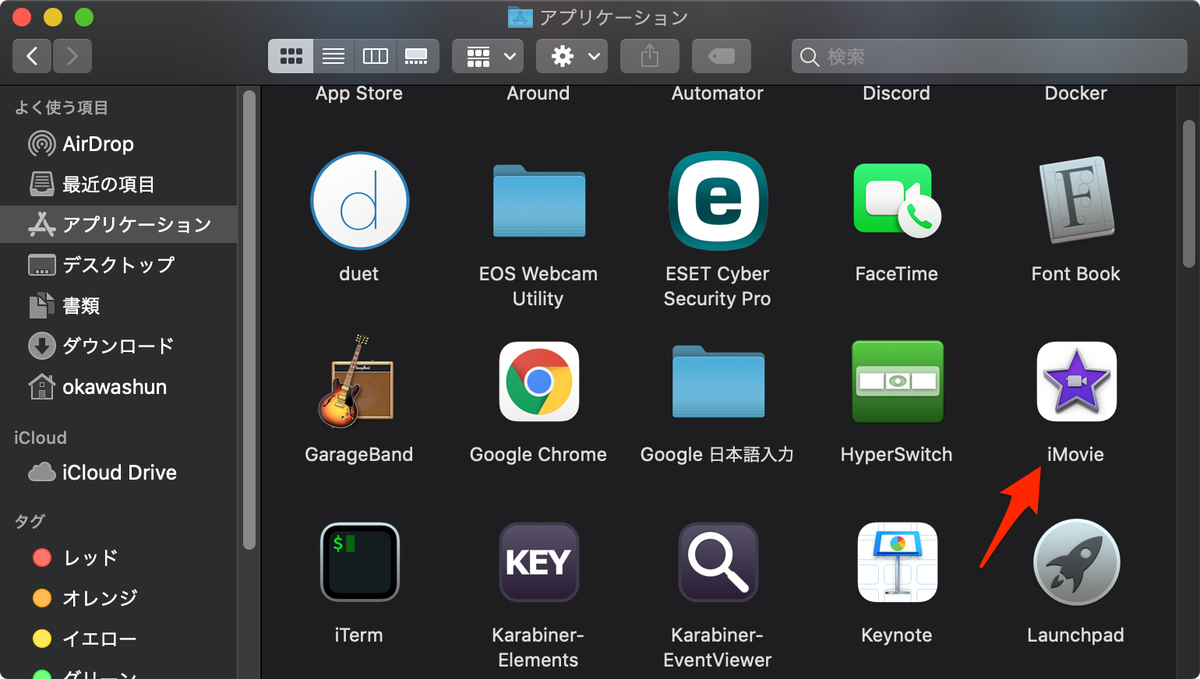This screenshot has width=1200, height=679.
Task: Select the イエロー yellow tag
Action: click(x=118, y=638)
